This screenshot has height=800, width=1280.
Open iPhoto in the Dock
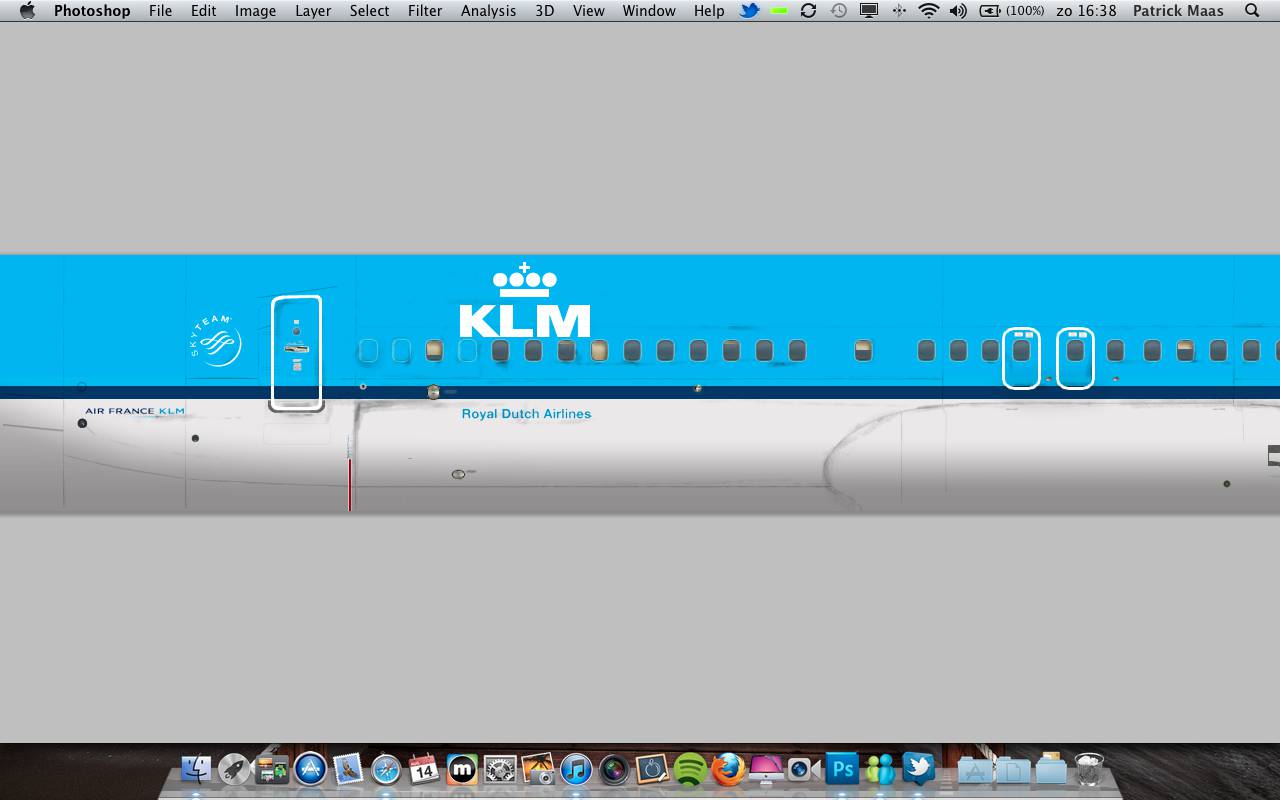538,769
